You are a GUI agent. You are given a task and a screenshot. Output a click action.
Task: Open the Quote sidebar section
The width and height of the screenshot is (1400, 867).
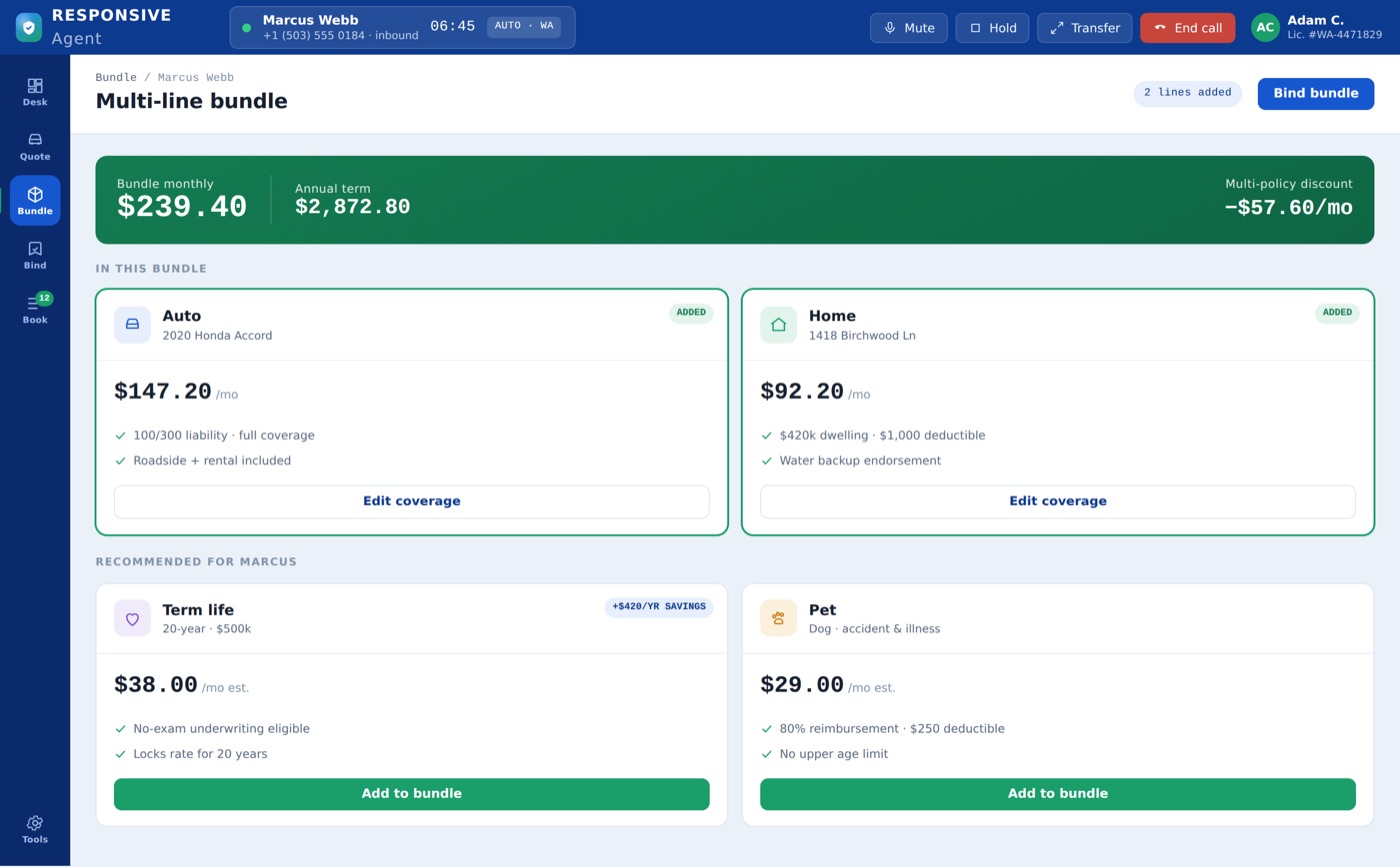tap(35, 146)
